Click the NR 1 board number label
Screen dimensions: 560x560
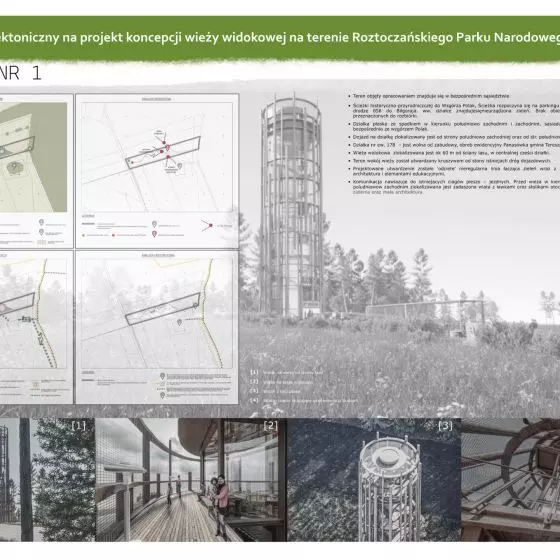coord(21,73)
